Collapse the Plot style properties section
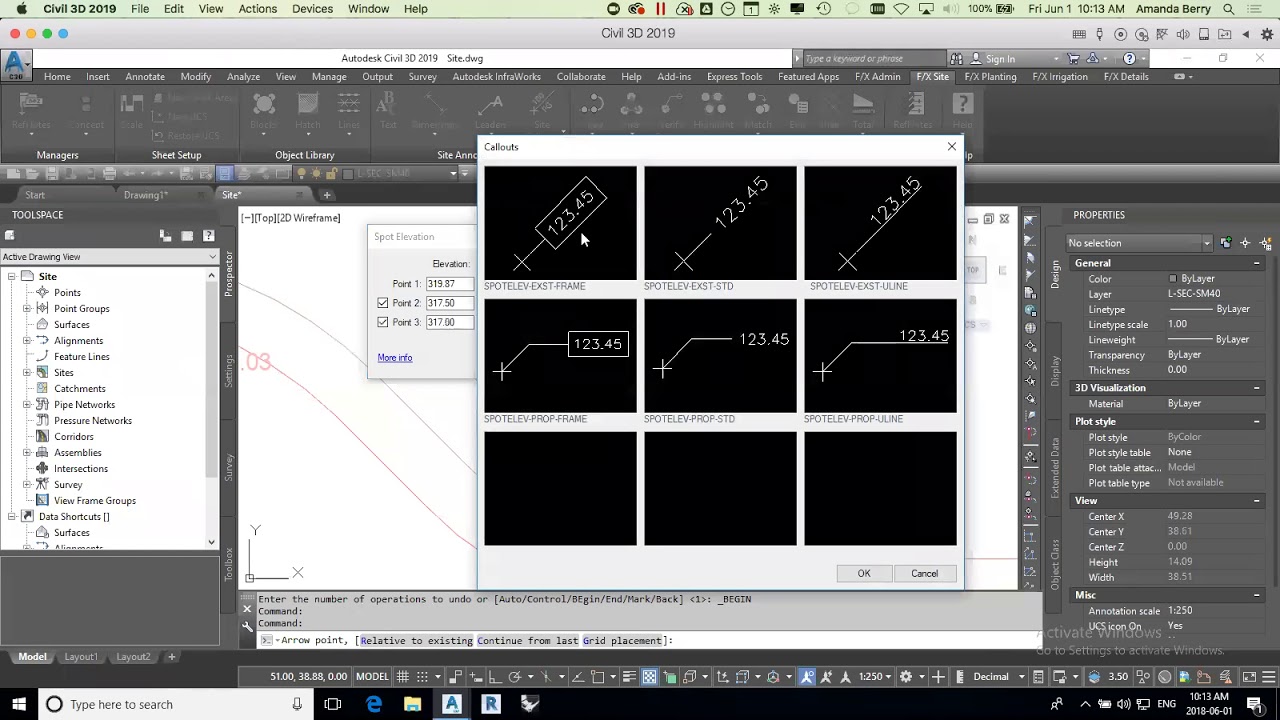Screen dimensions: 1280x720 [x=1257, y=422]
